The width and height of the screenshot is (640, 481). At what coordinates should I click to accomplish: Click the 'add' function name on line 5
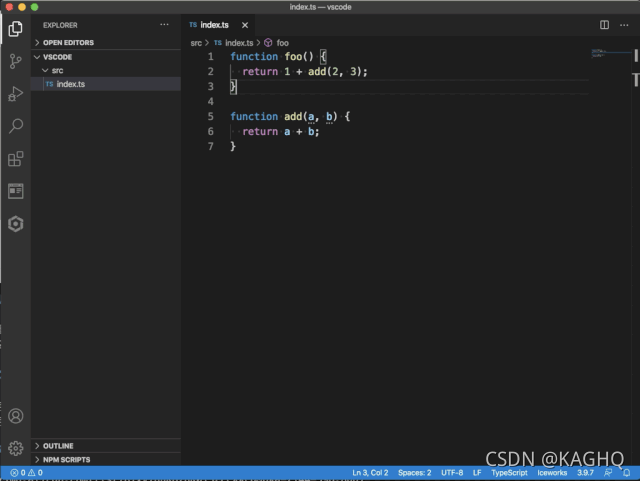(x=293, y=116)
